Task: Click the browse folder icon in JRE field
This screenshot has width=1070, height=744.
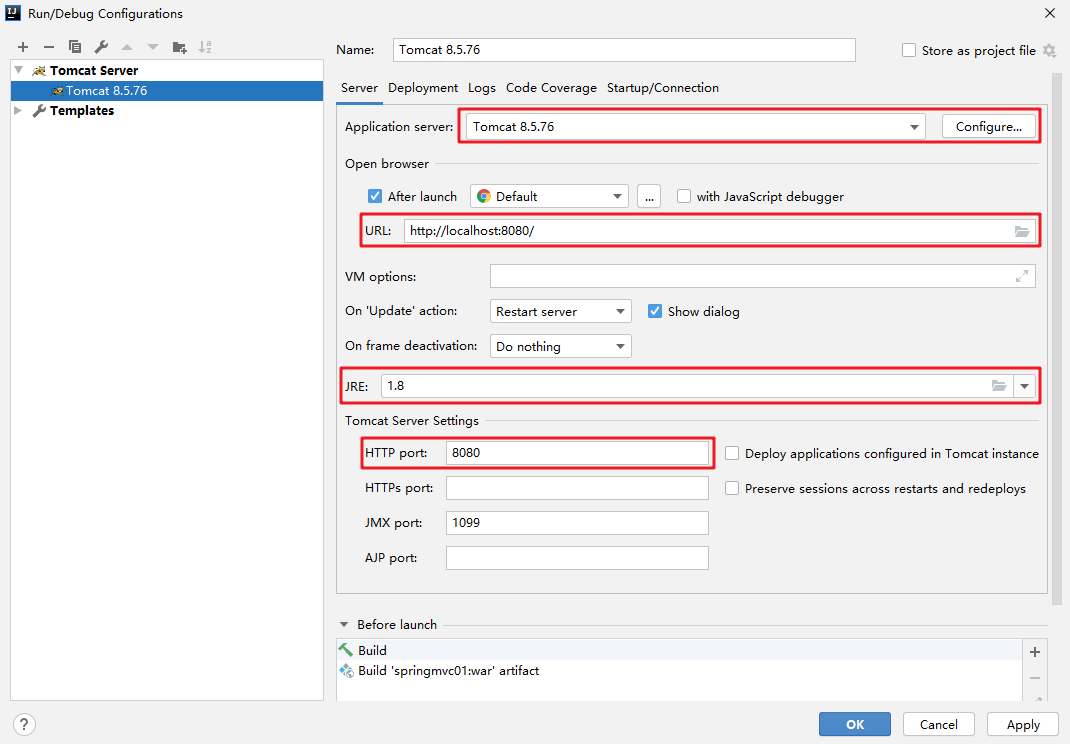Action: click(998, 386)
